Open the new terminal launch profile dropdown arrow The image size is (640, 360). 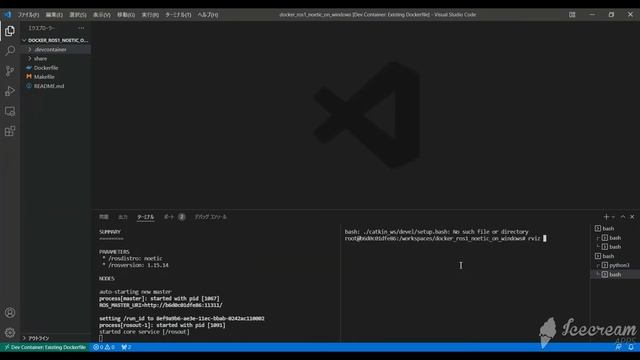(613, 217)
